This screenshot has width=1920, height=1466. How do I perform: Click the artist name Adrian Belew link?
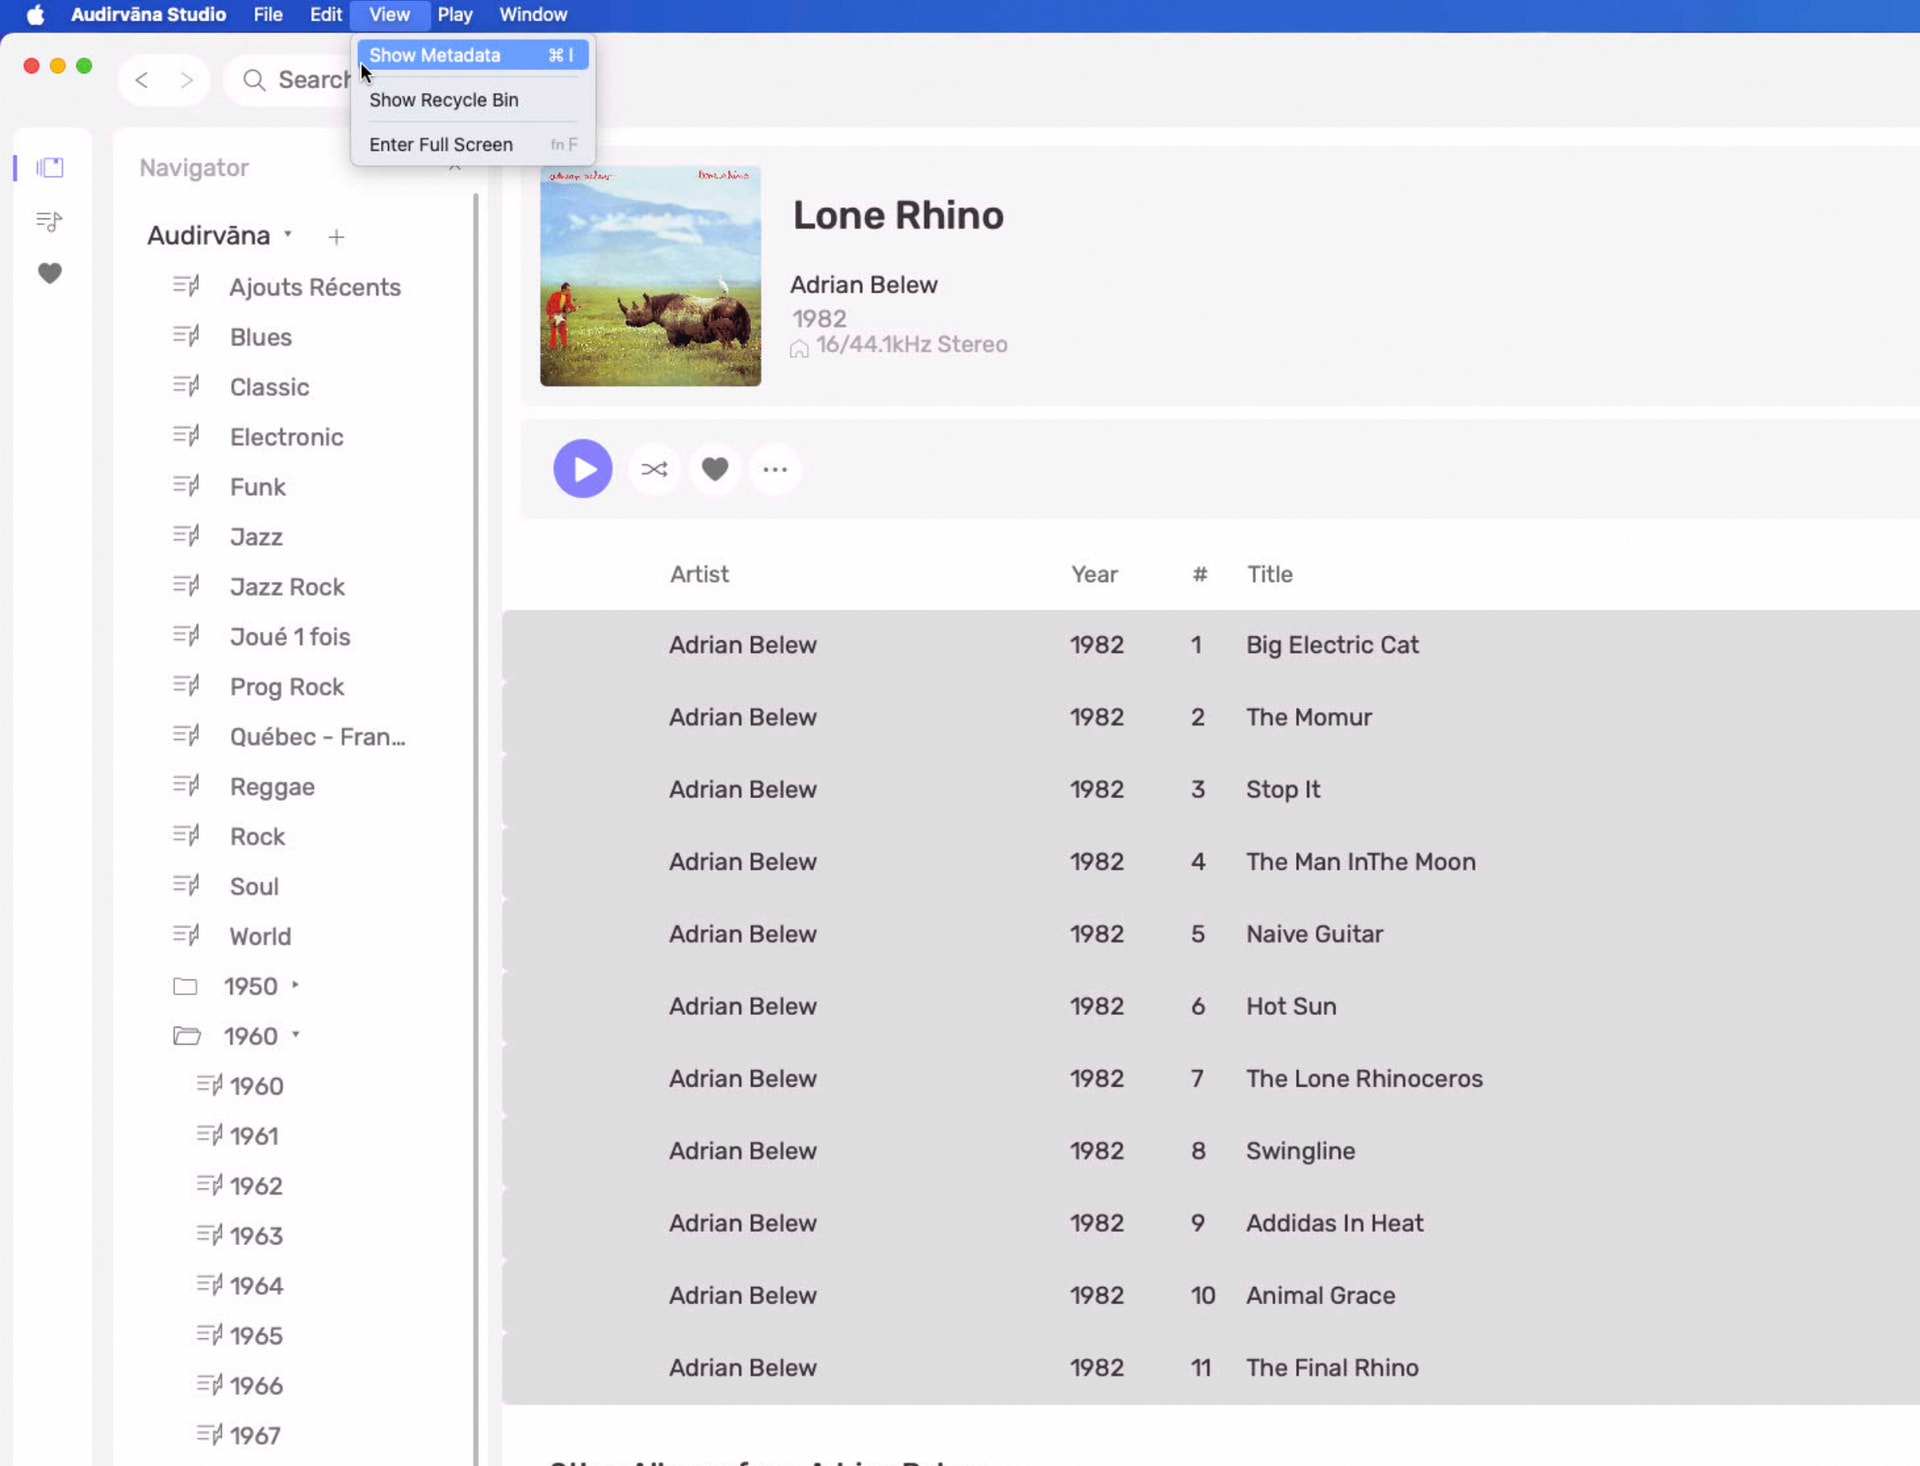pyautogui.click(x=863, y=284)
